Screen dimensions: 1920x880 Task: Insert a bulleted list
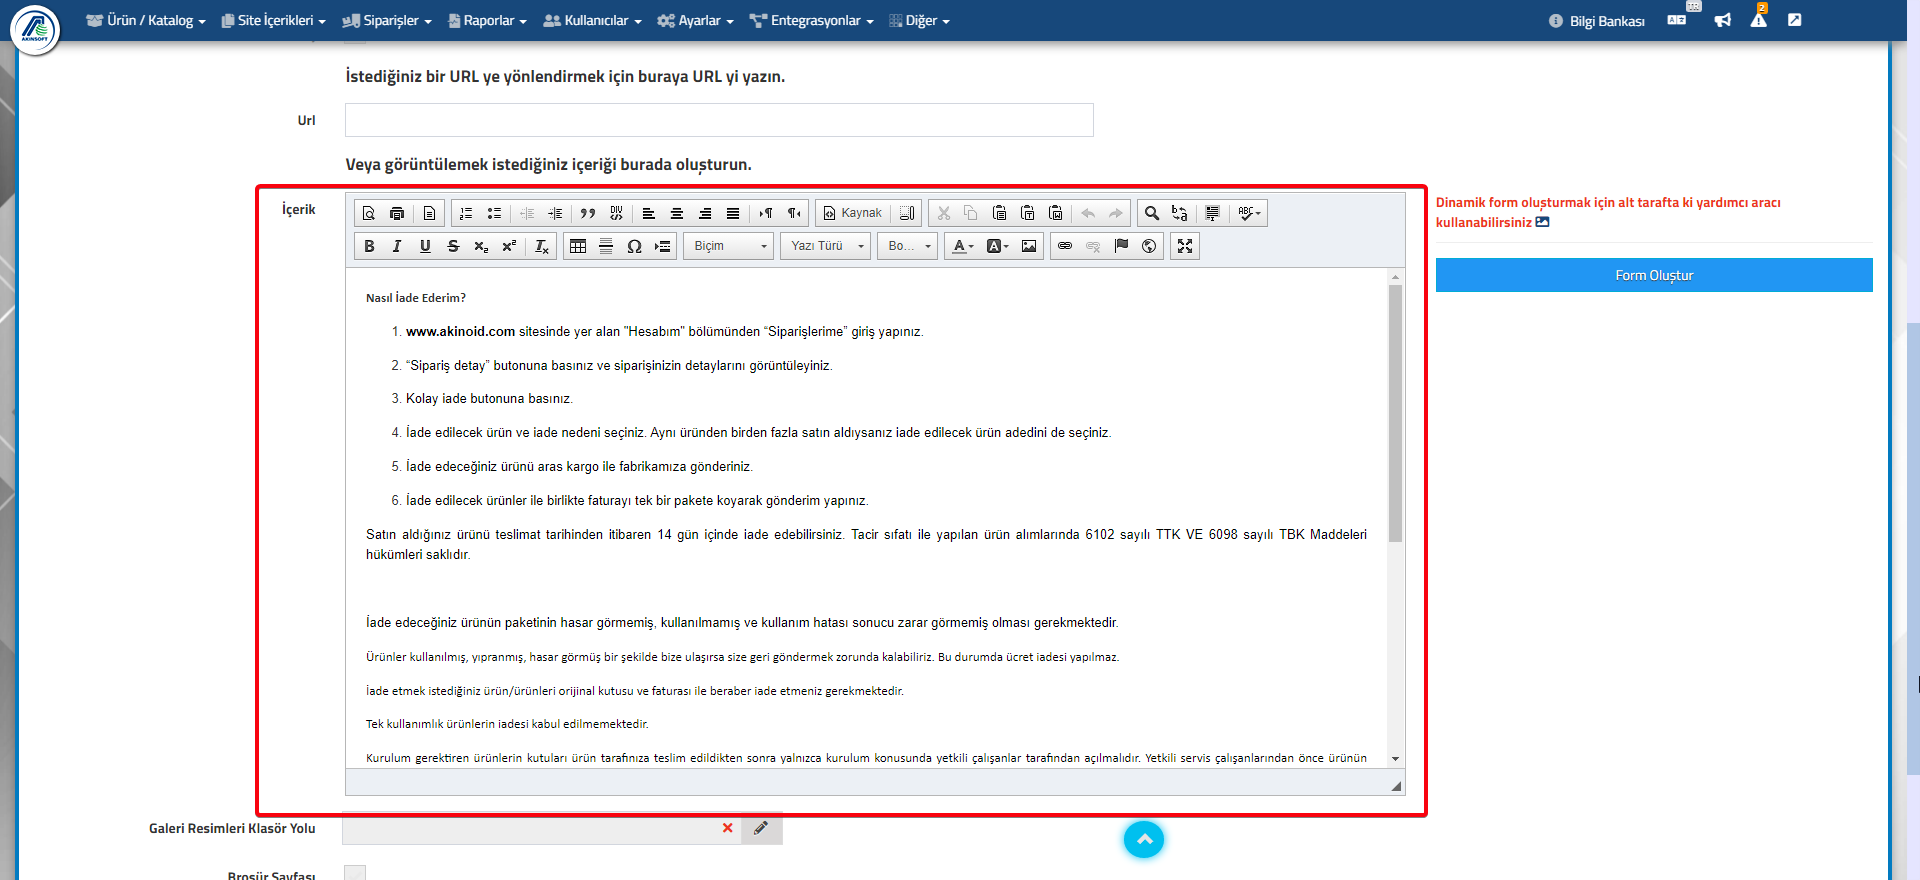pos(494,213)
